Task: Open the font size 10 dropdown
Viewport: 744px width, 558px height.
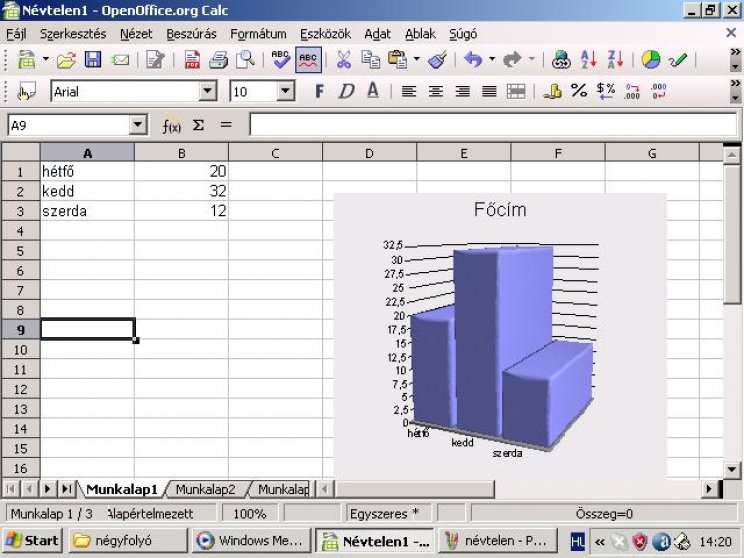Action: (x=286, y=91)
